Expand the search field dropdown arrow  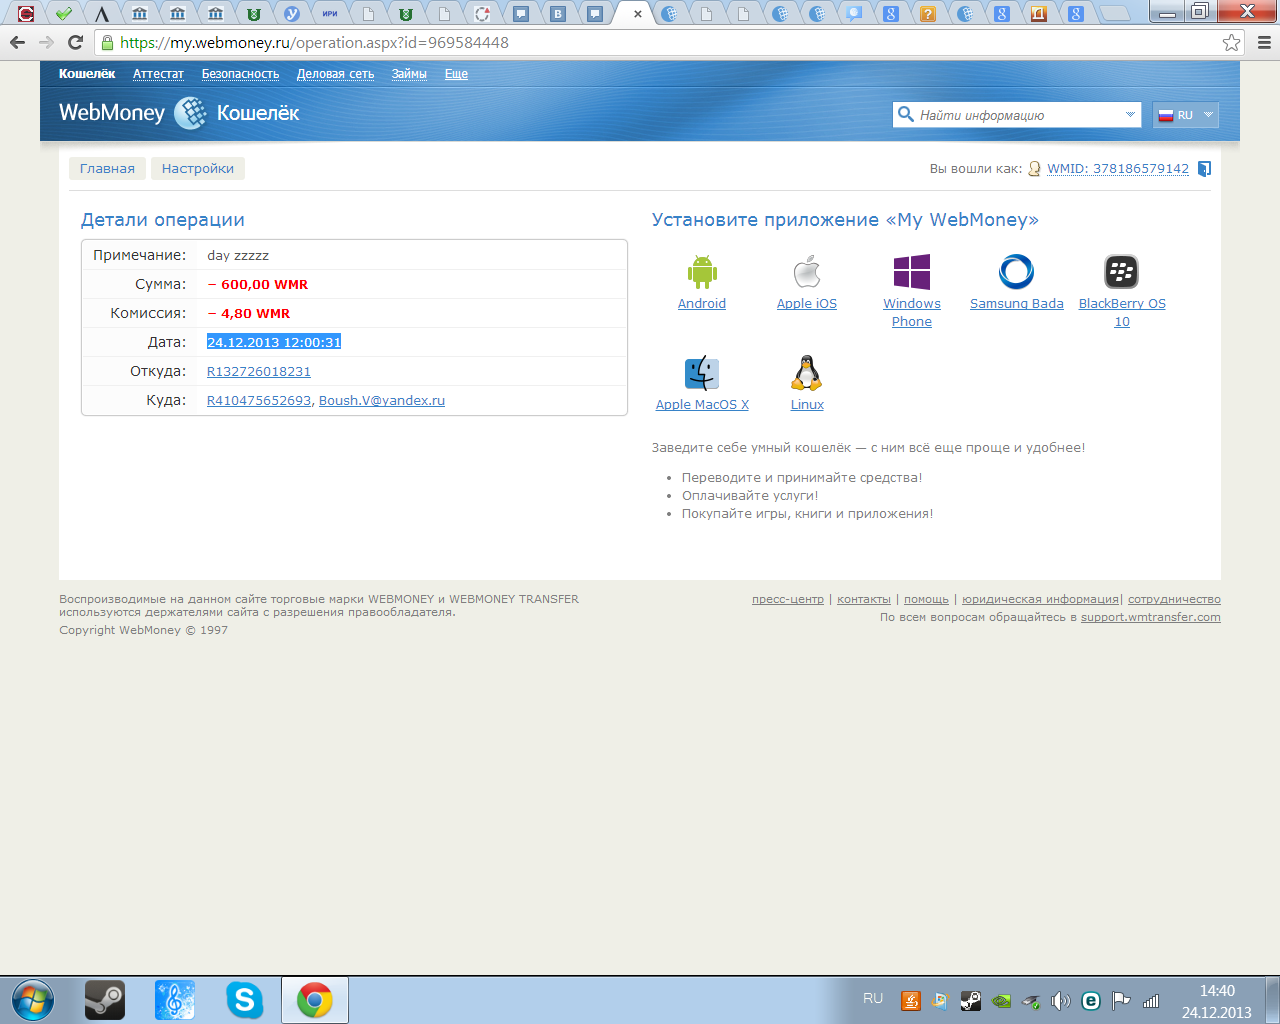coord(1130,115)
